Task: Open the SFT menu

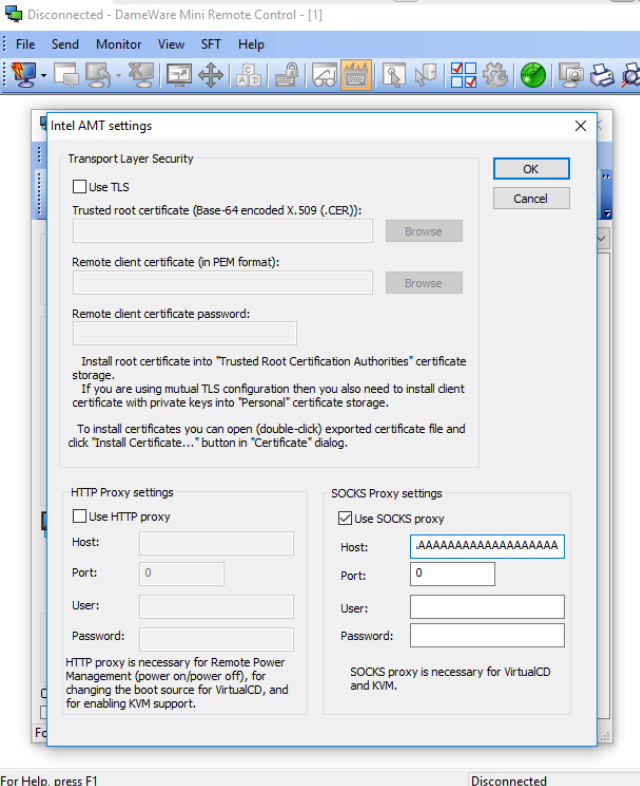Action: click(211, 44)
